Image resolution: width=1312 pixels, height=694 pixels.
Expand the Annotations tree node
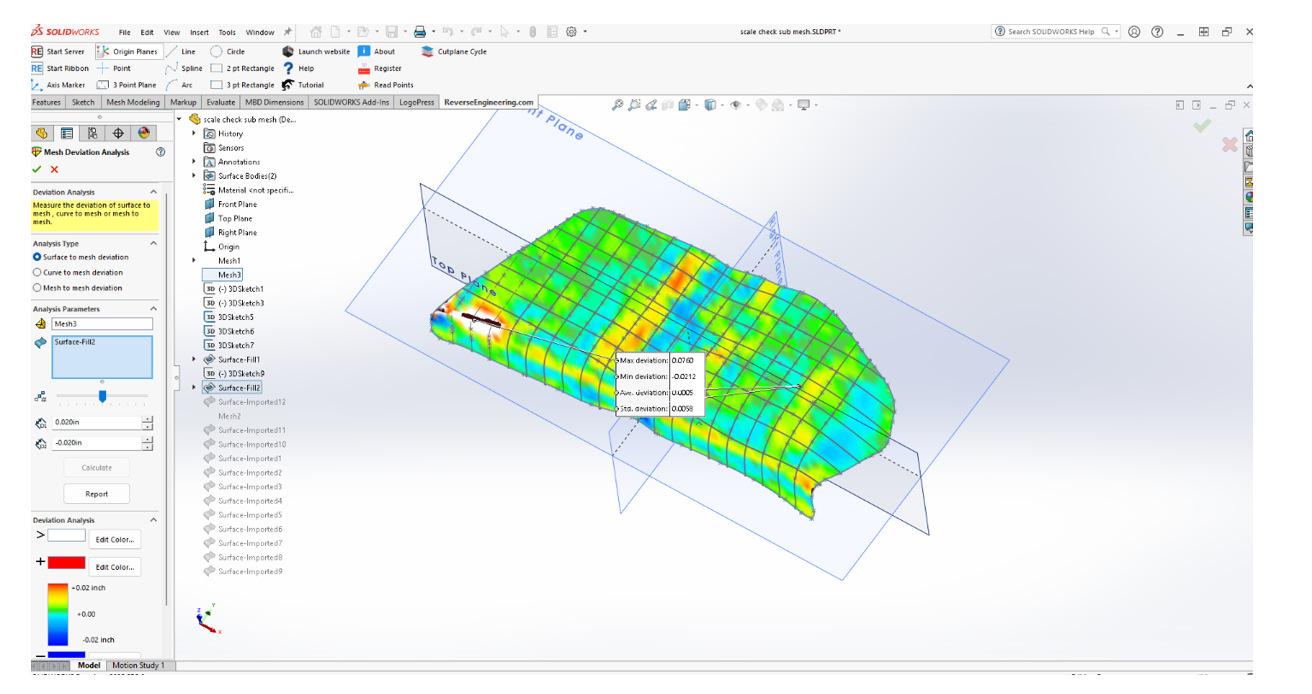coord(194,161)
